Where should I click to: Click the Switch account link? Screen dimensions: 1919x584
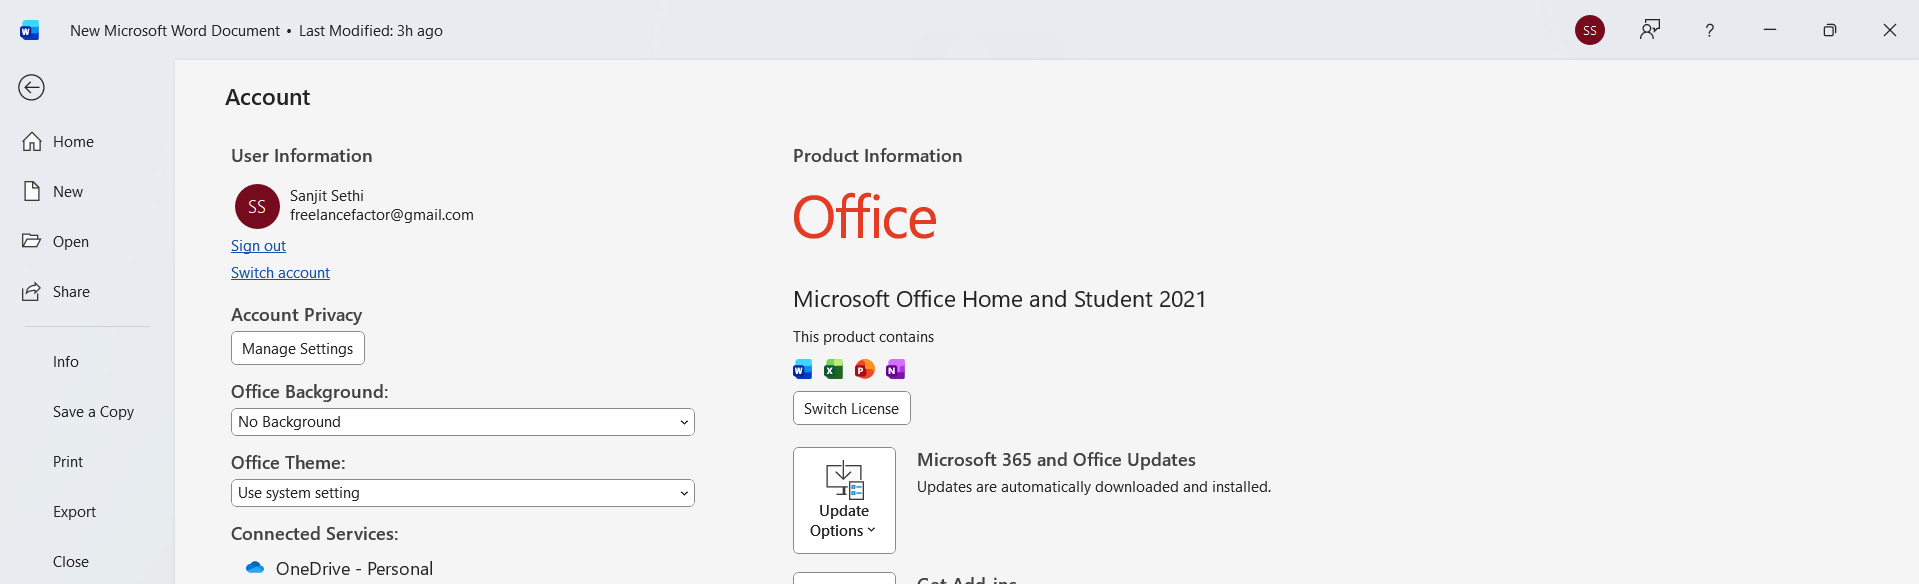[280, 273]
